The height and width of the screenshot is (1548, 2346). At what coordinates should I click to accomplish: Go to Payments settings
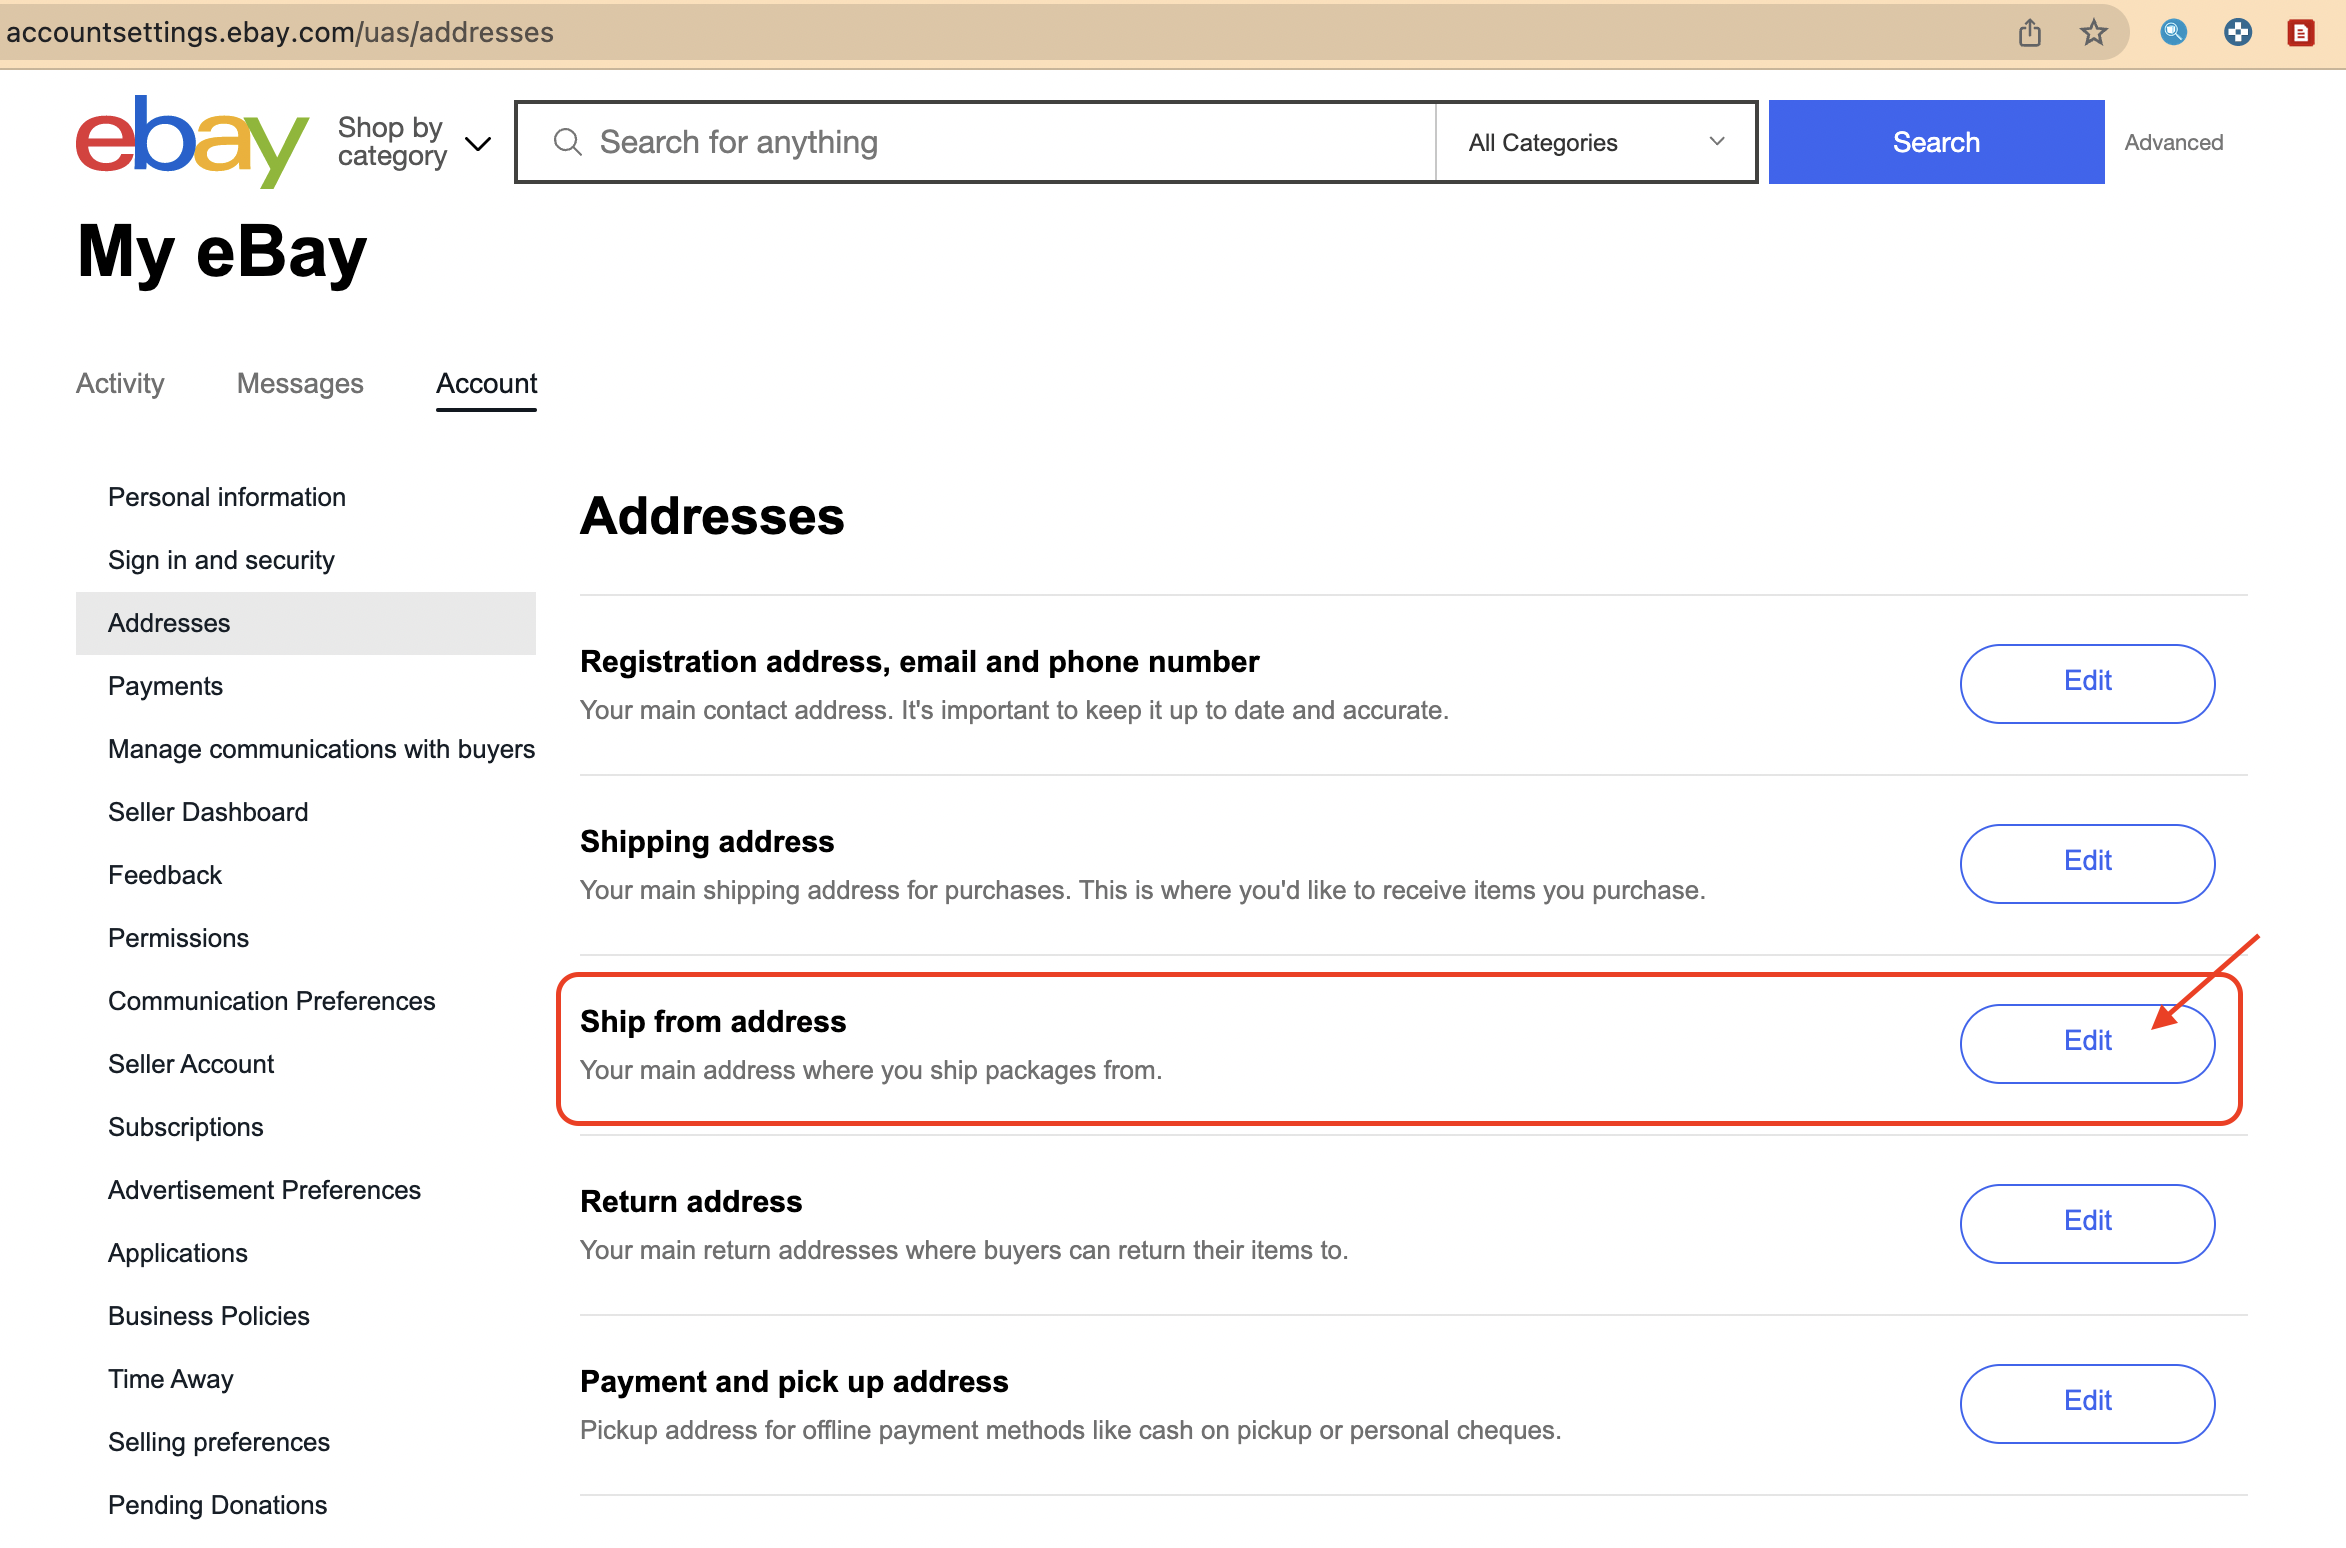click(x=165, y=686)
